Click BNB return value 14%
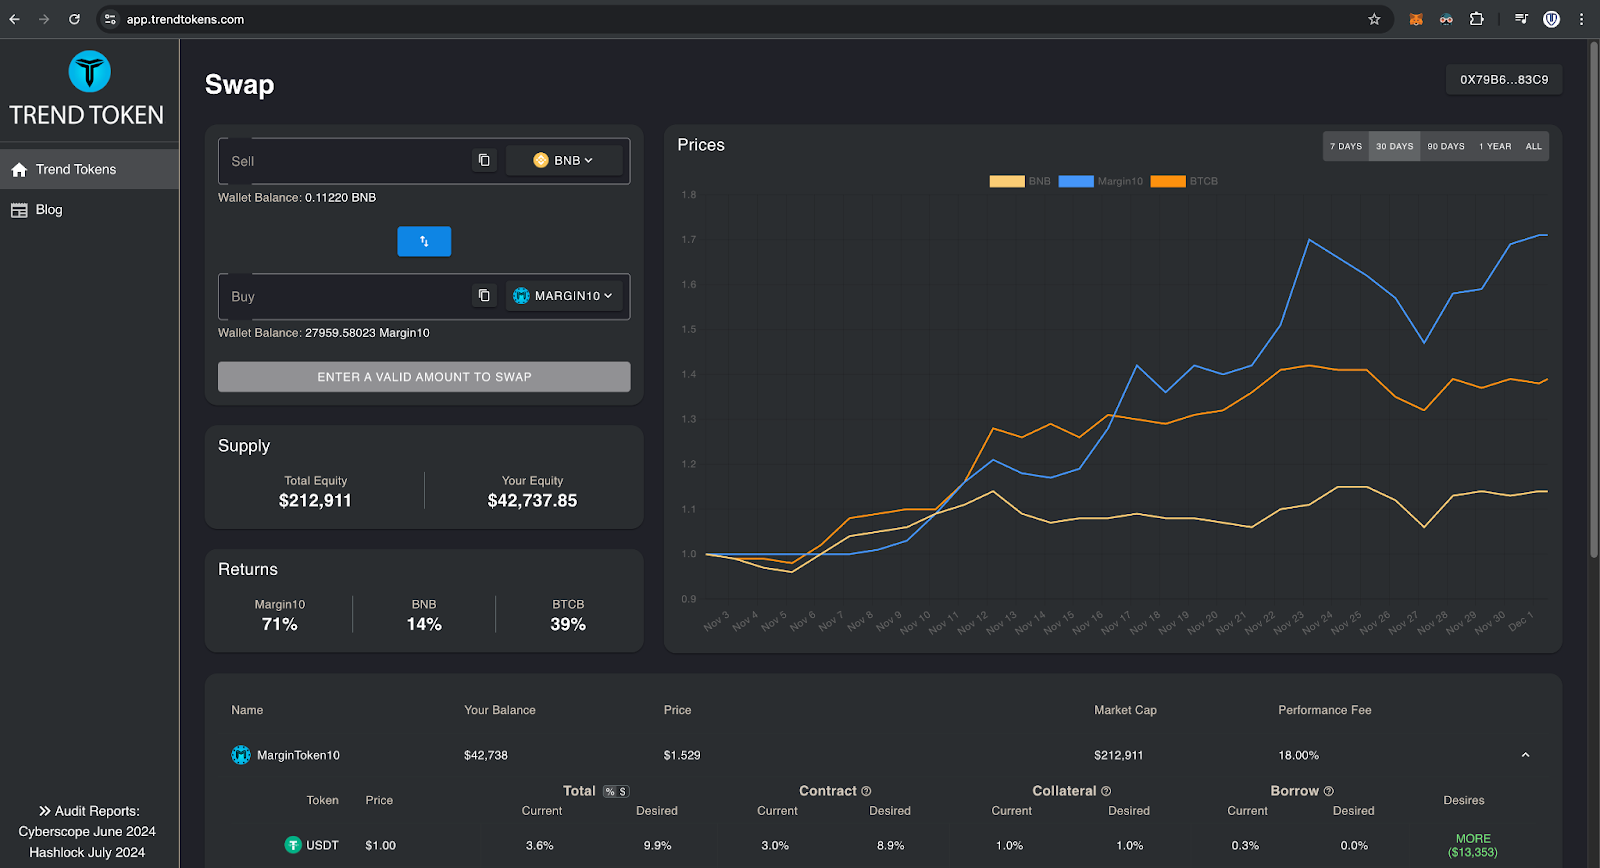The width and height of the screenshot is (1600, 868). tap(424, 624)
